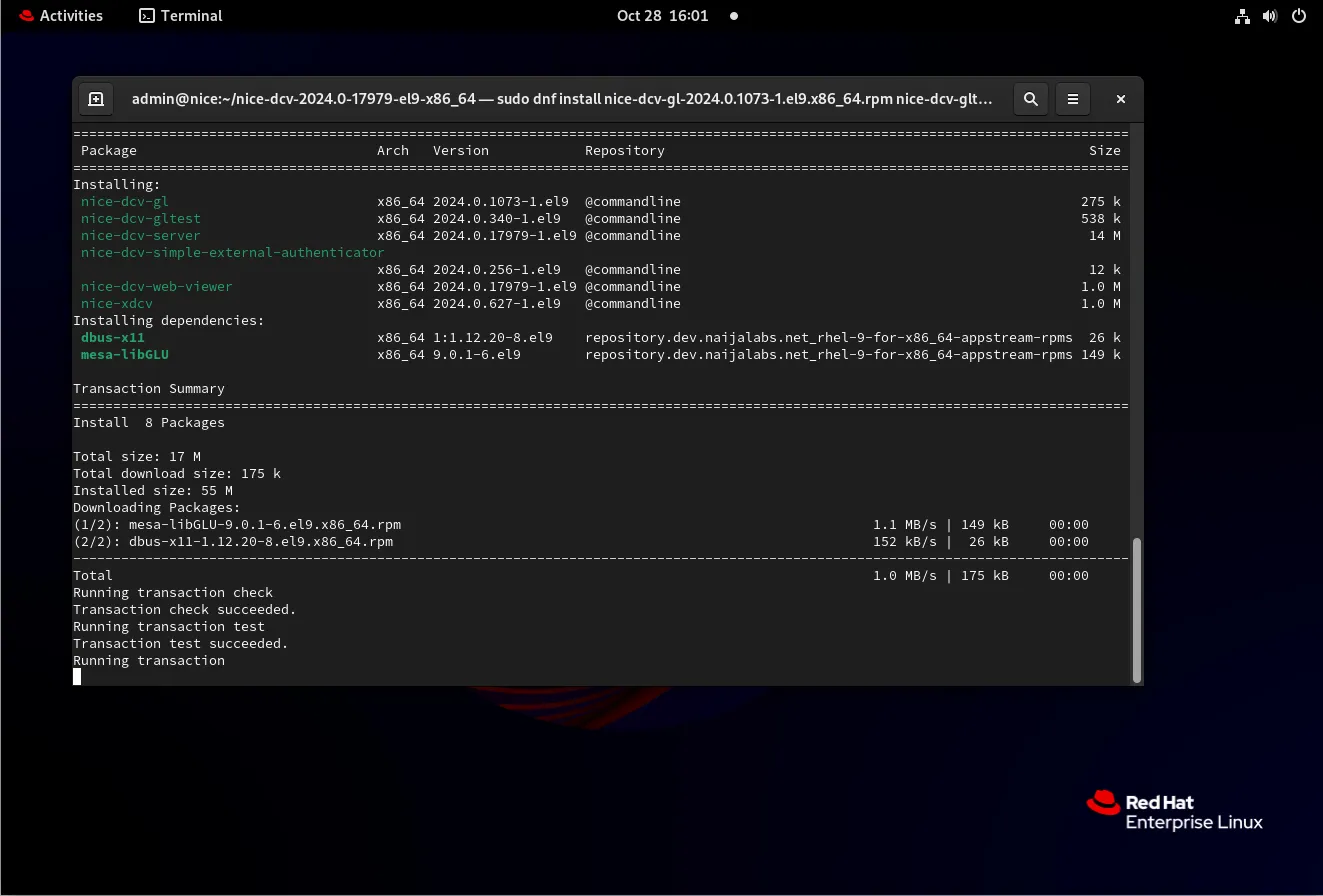The height and width of the screenshot is (896, 1323).
Task: Open a new terminal tab
Action: click(x=96, y=99)
